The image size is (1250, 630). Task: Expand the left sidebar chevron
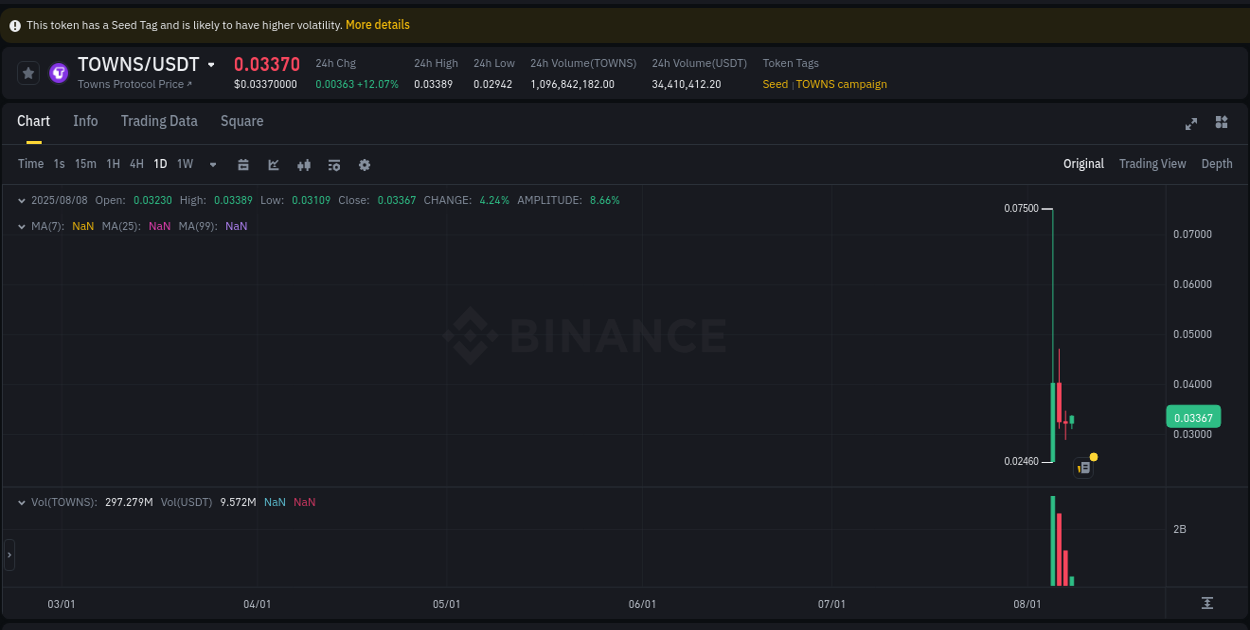point(8,555)
